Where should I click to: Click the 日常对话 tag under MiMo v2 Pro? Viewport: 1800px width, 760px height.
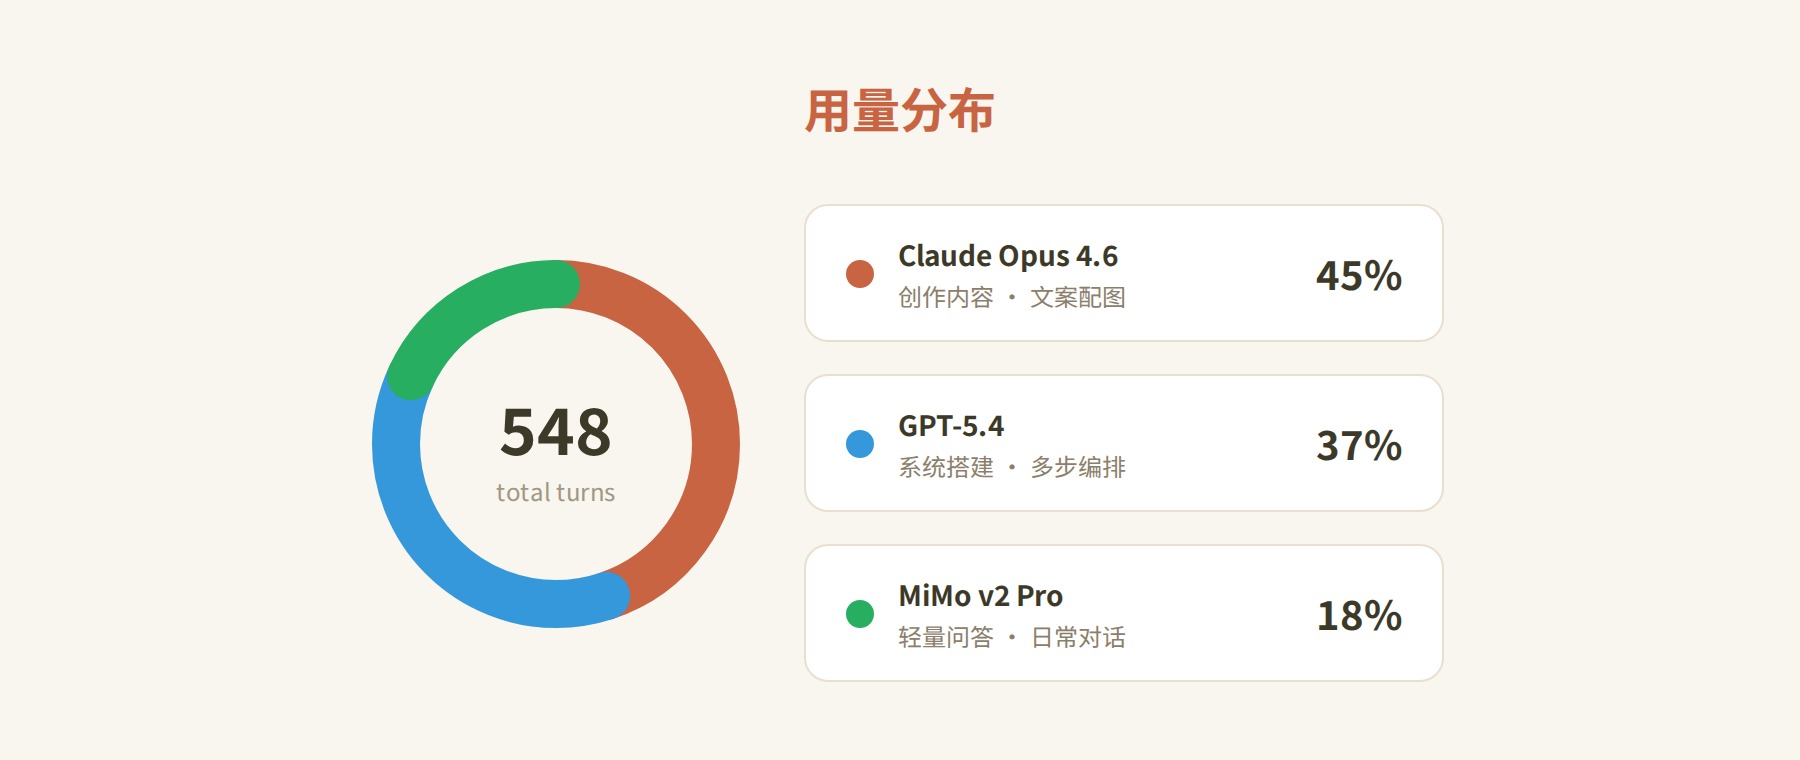(x=1078, y=638)
